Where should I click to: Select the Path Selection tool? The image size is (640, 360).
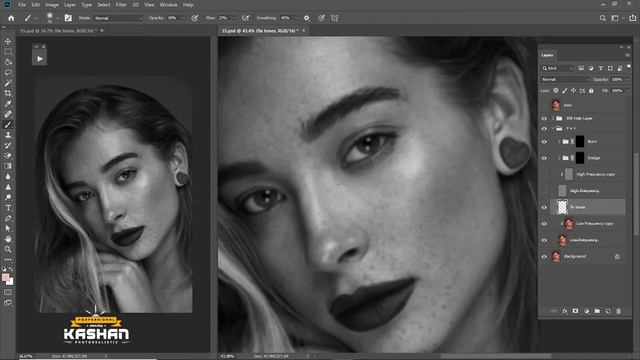point(8,229)
